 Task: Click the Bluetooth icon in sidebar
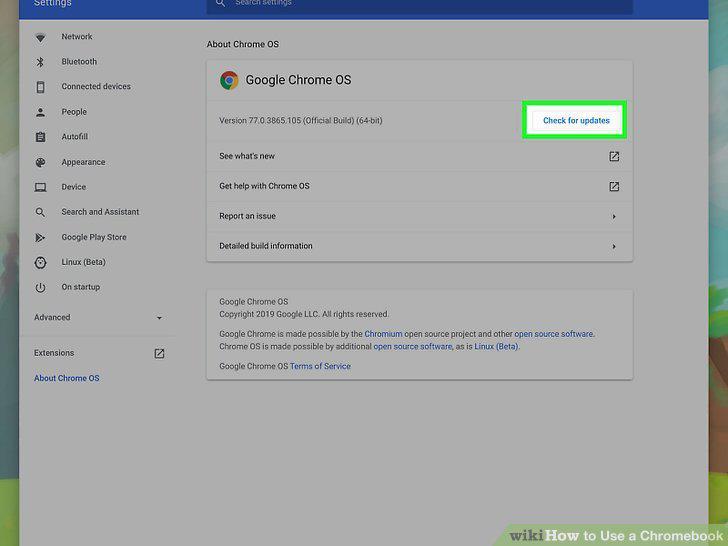coord(40,62)
